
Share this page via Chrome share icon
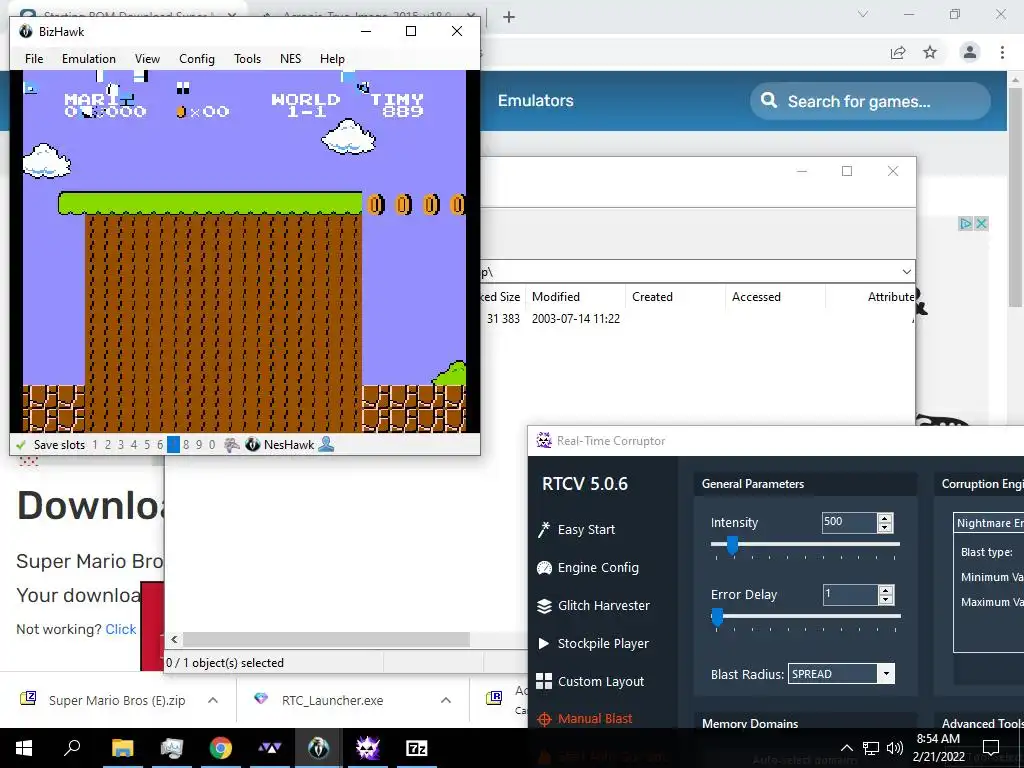click(899, 52)
